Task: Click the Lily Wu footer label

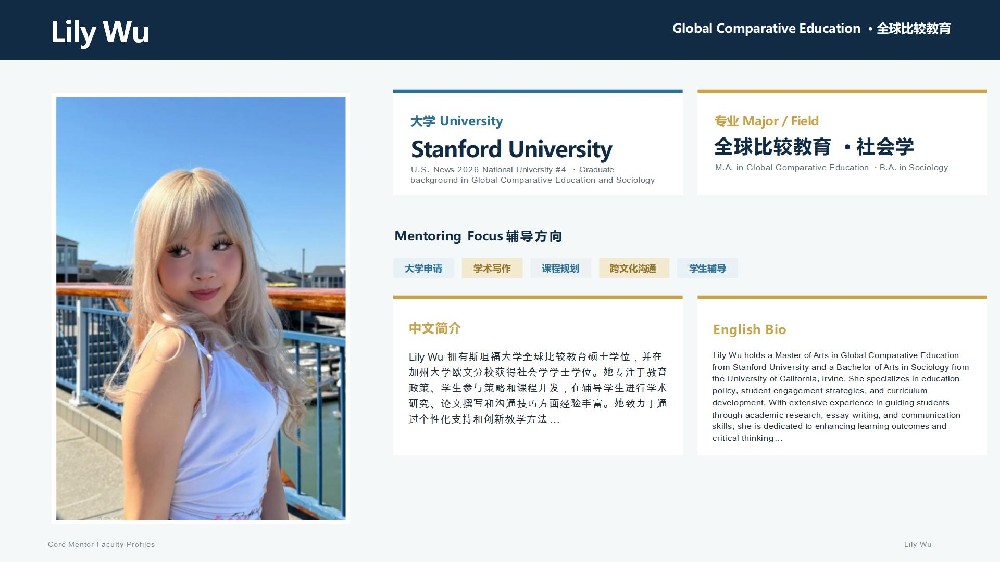Action: [918, 545]
